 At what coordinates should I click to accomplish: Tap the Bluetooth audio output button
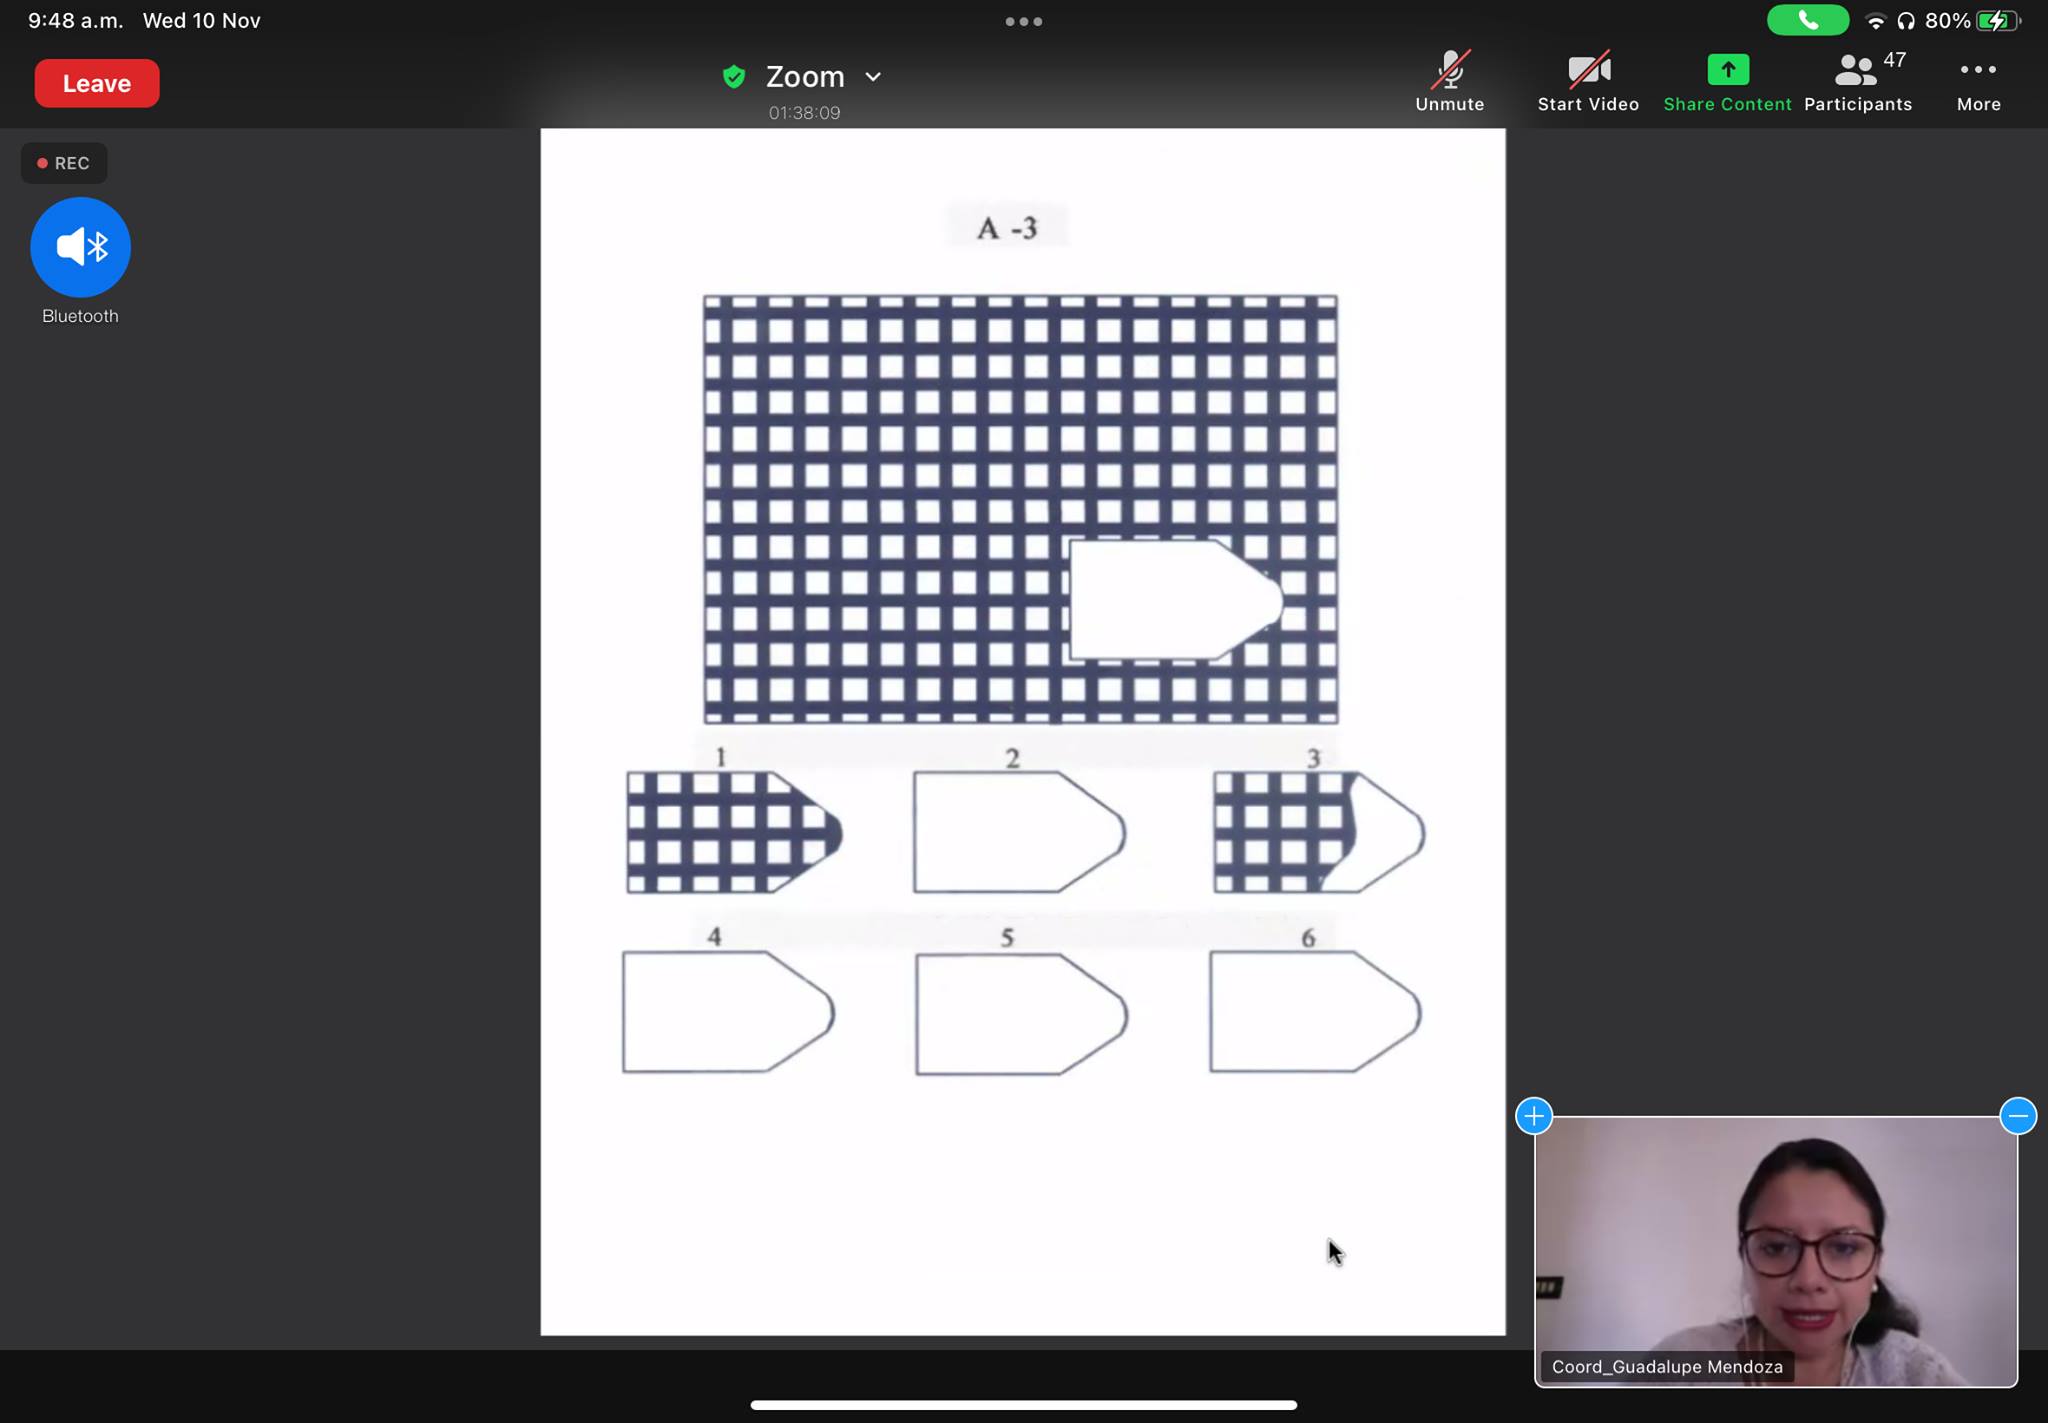(80, 247)
